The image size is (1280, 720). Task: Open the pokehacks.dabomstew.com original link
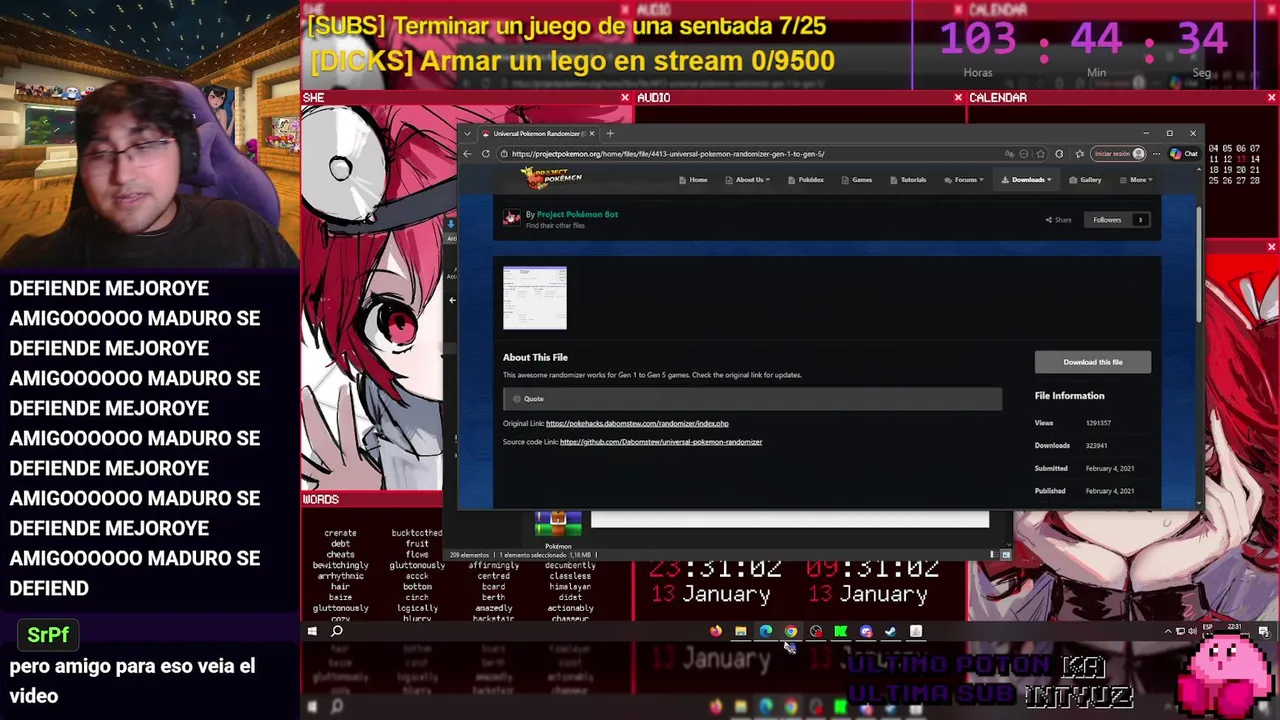(x=637, y=423)
